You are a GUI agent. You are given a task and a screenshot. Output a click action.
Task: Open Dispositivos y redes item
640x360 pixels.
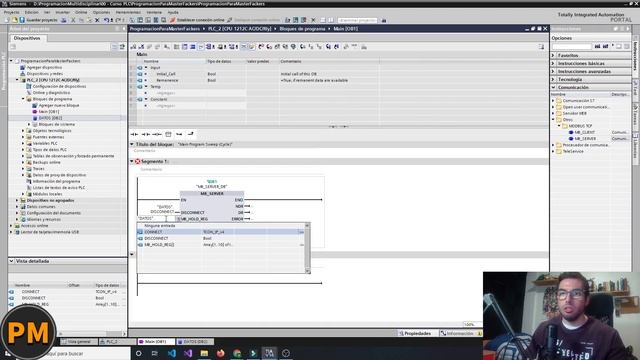(x=44, y=73)
